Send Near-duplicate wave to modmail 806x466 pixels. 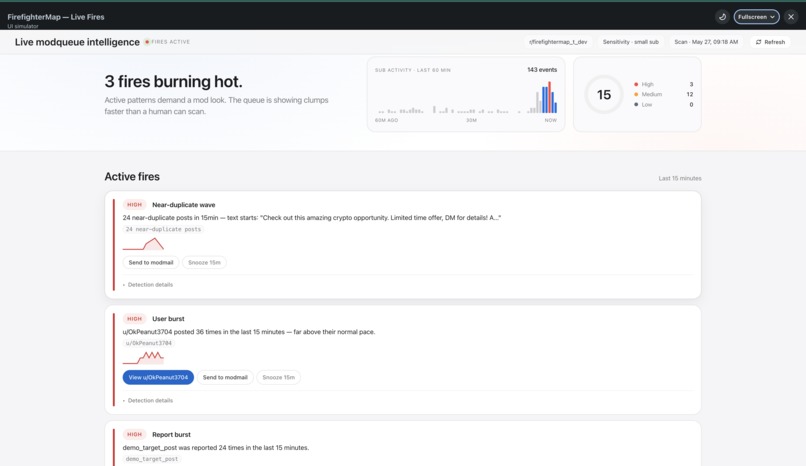click(151, 263)
